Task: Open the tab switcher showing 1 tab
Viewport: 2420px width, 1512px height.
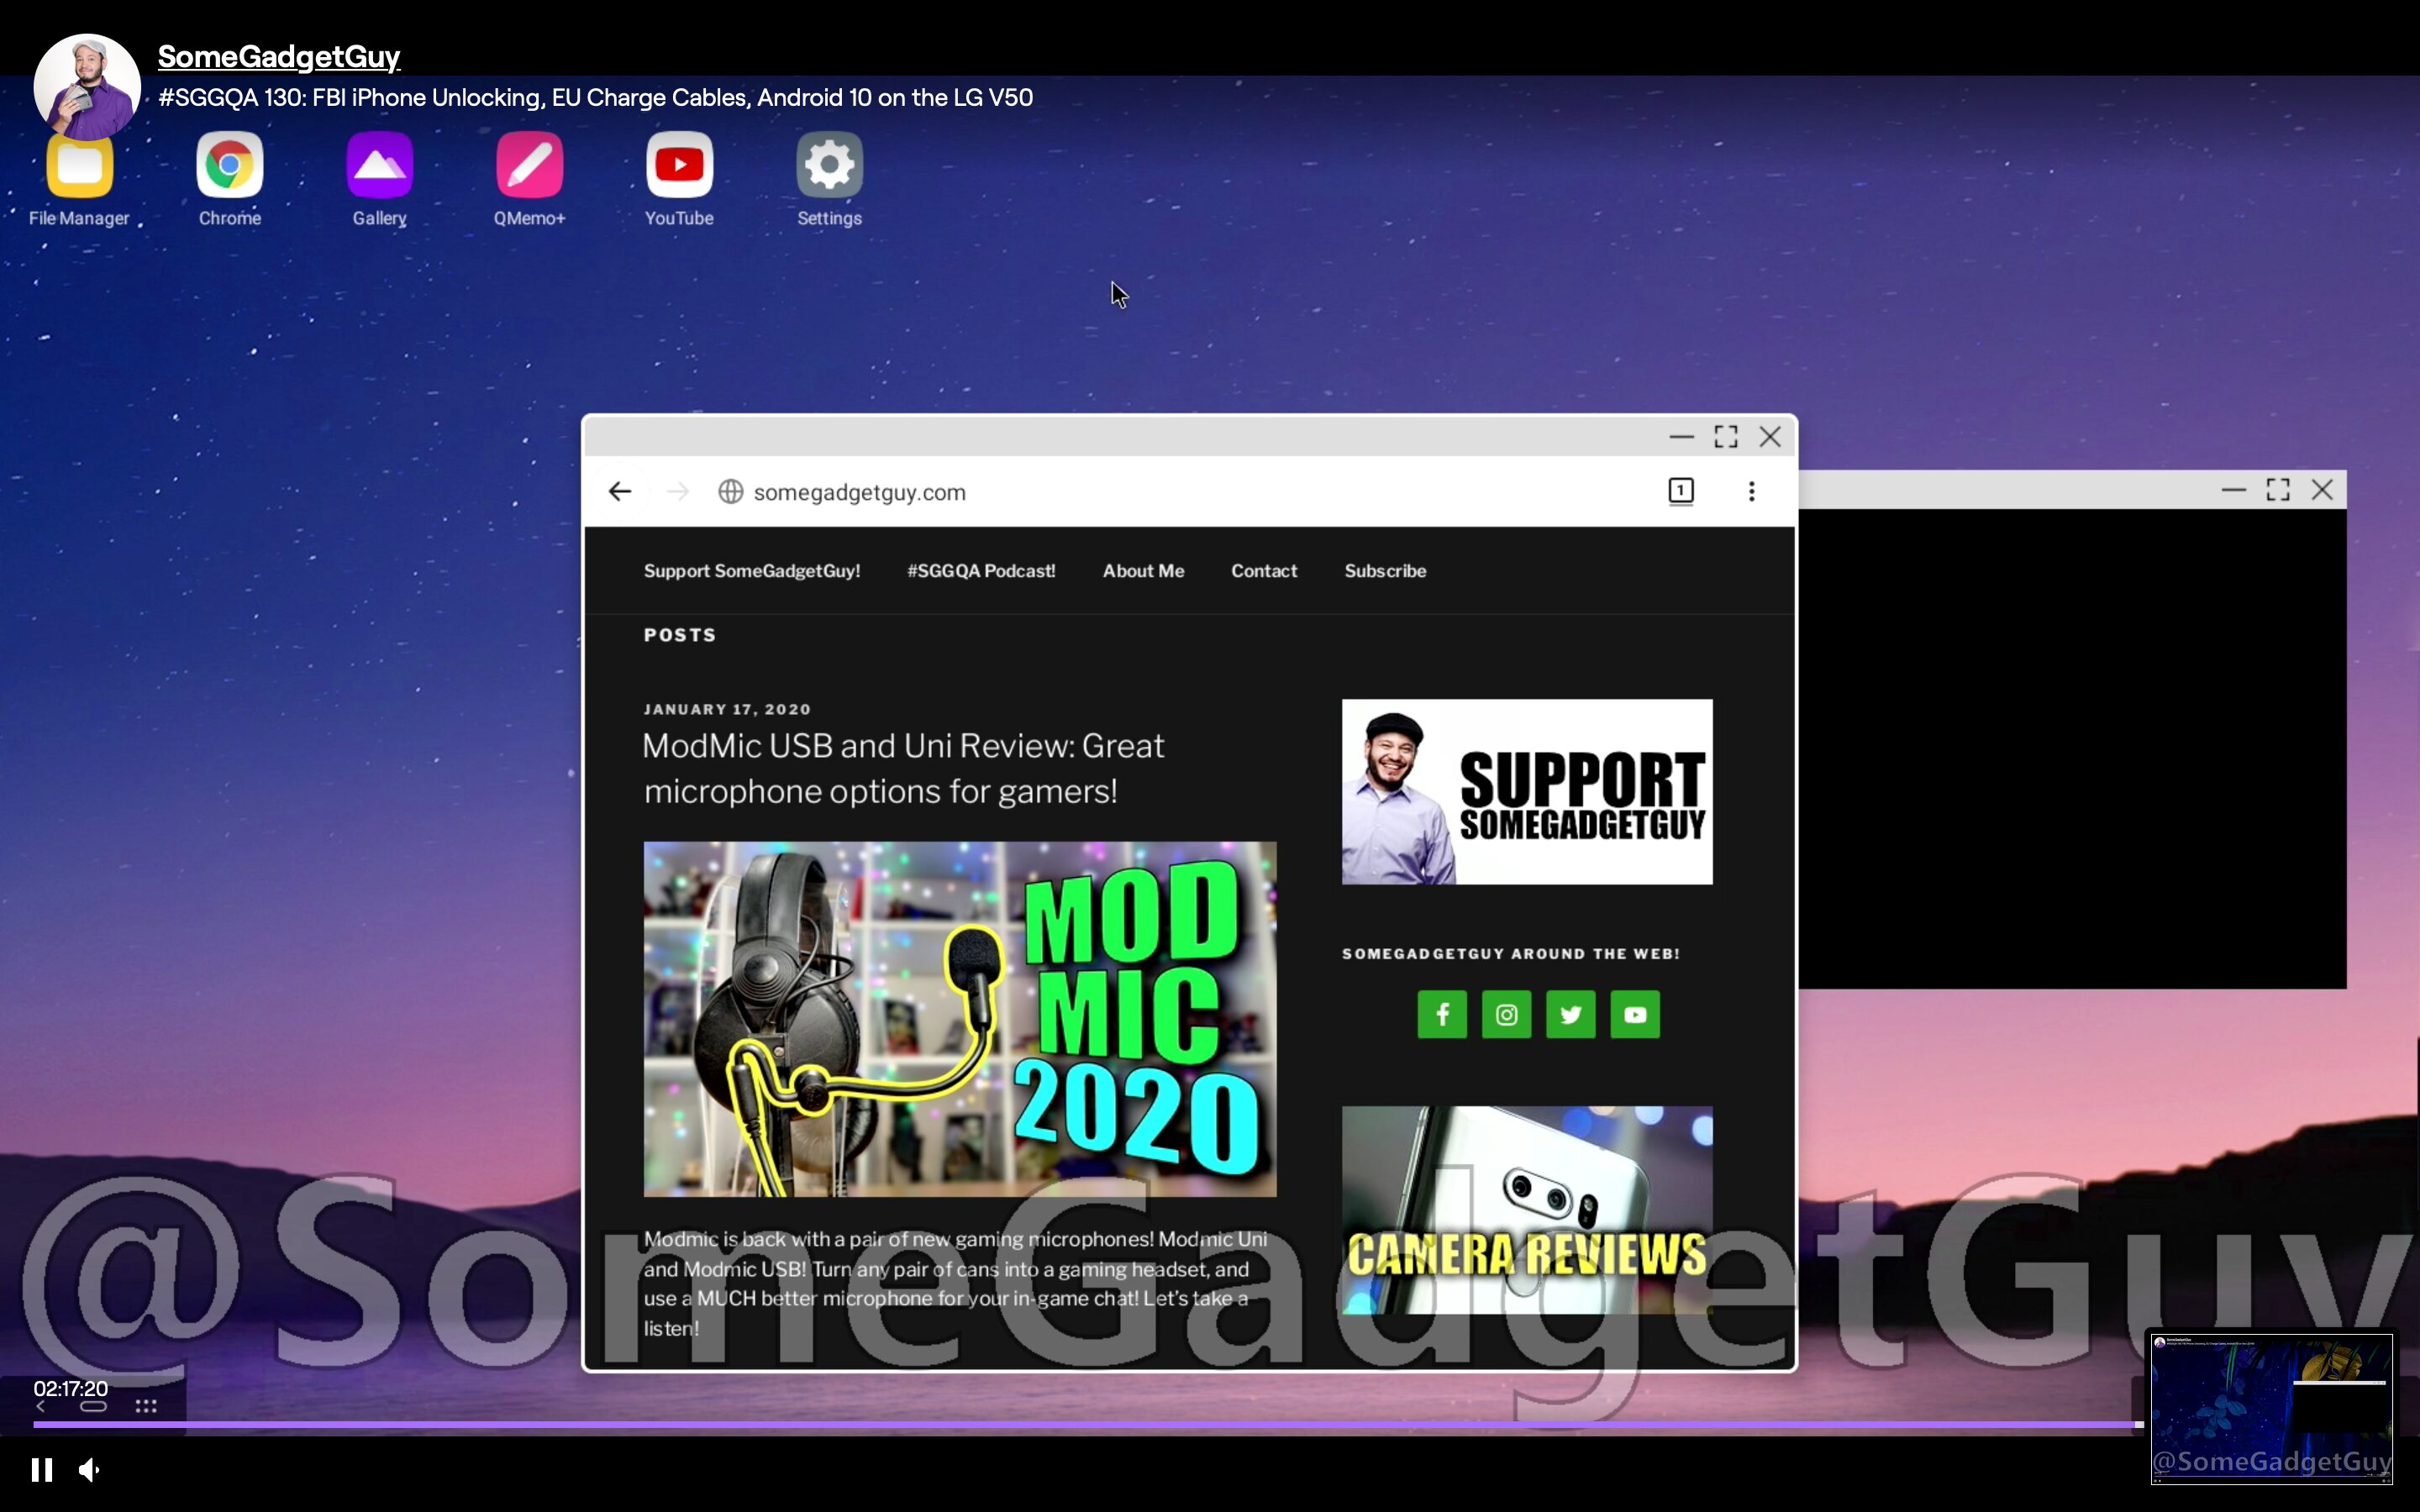Action: click(1681, 491)
